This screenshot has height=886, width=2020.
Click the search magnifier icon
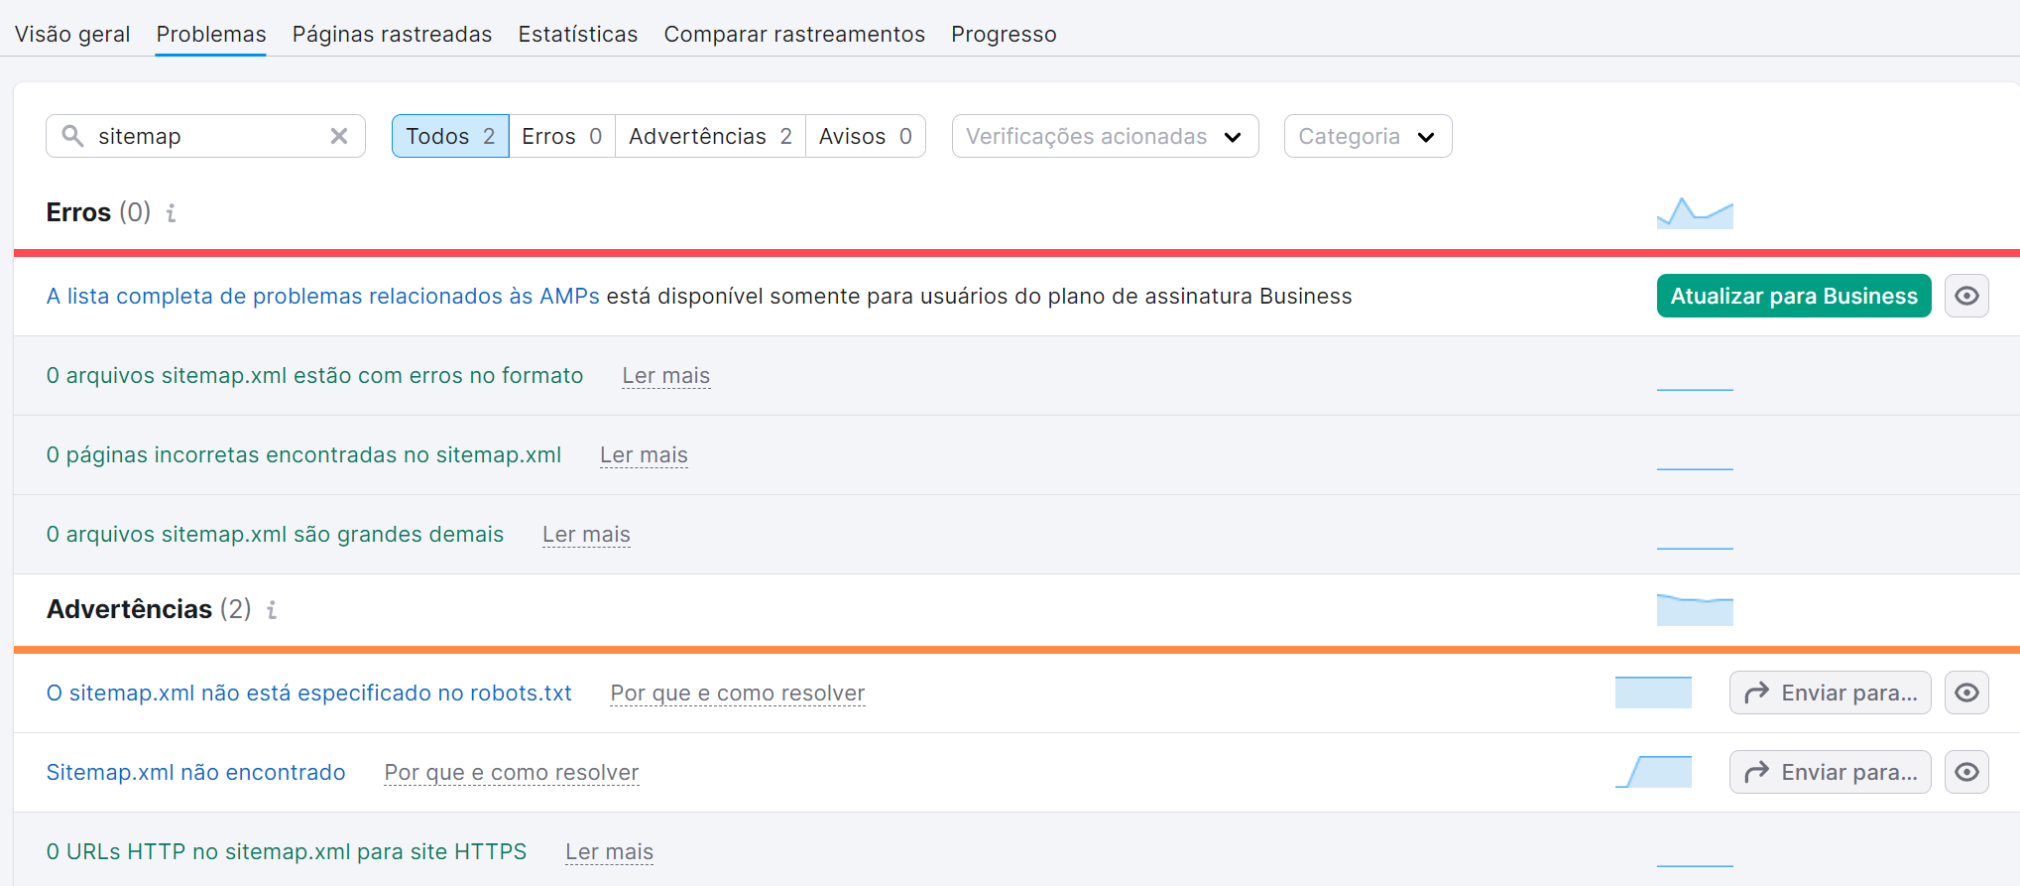tap(72, 135)
